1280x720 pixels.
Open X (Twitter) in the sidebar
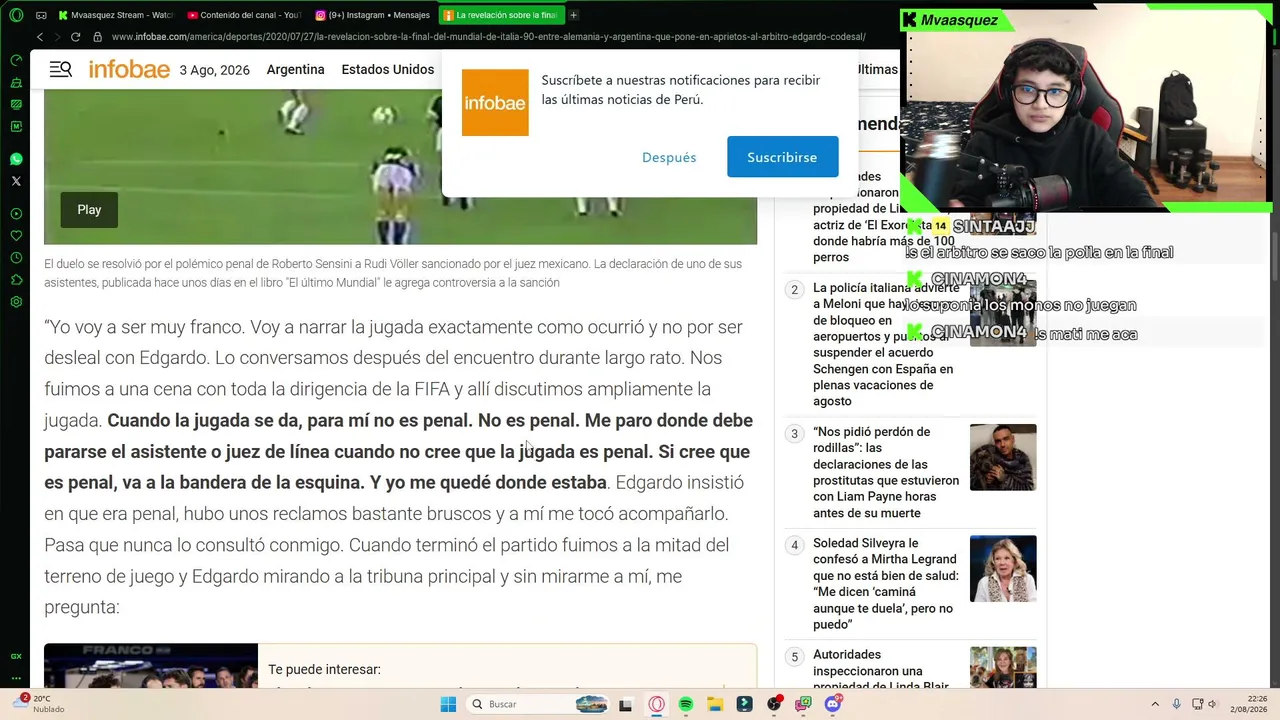click(16, 181)
